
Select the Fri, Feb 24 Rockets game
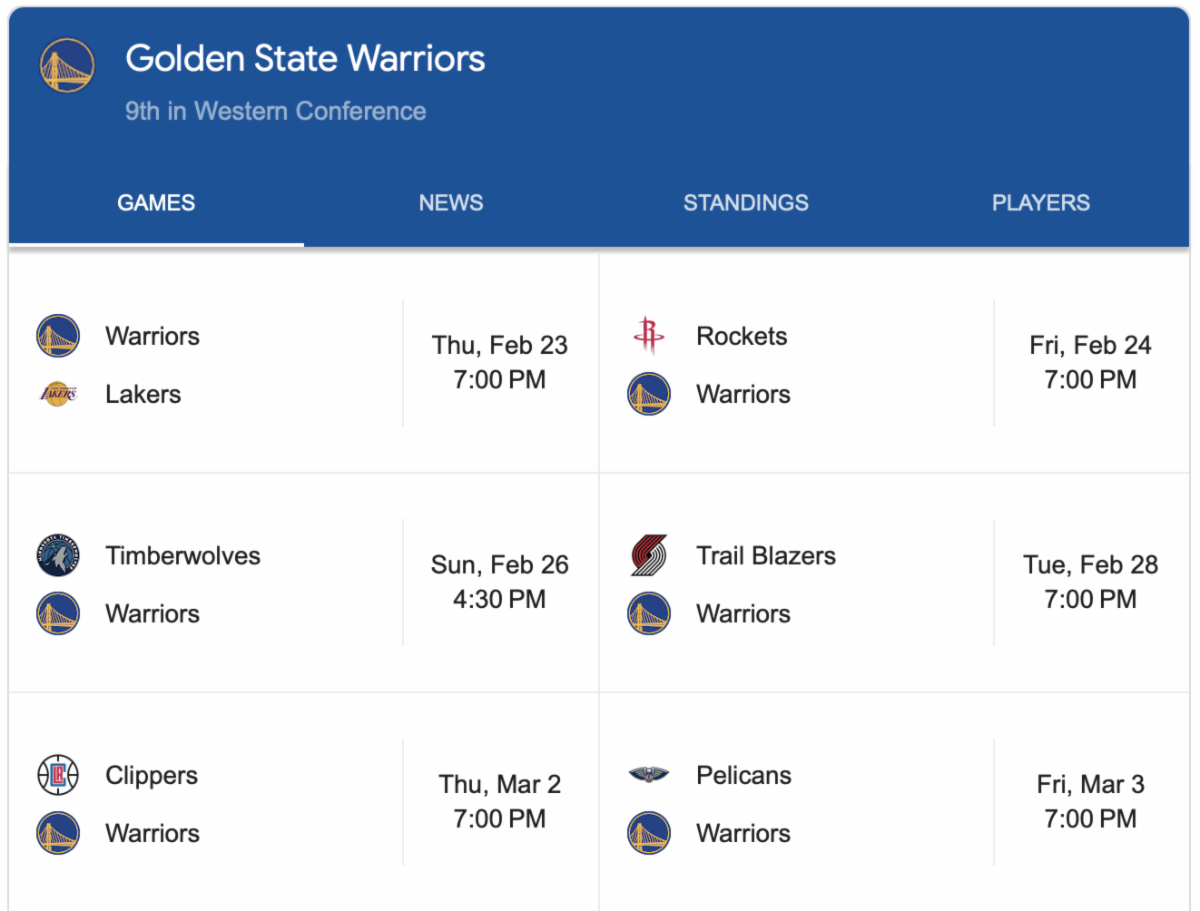[1090, 362]
